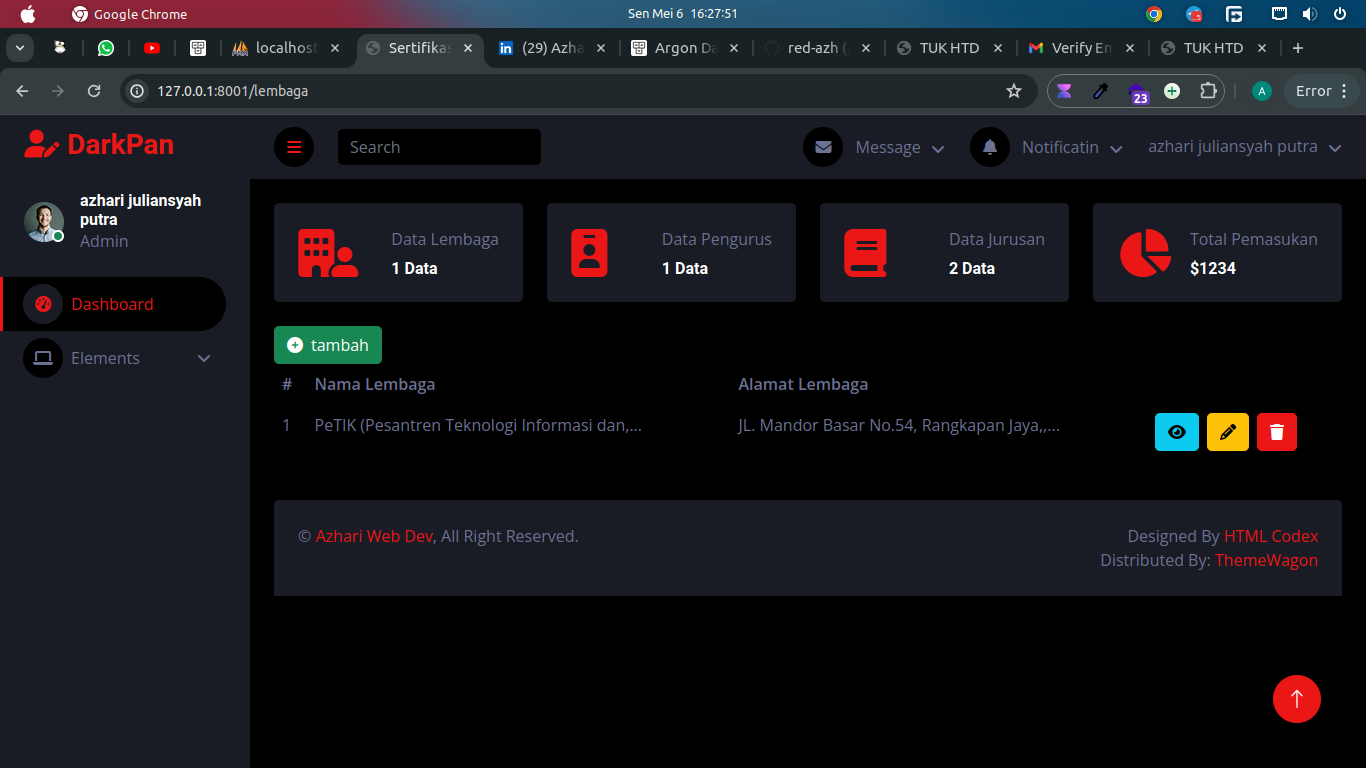Viewport: 1366px width, 768px height.
Task: Click the green tambah button
Action: pos(328,345)
